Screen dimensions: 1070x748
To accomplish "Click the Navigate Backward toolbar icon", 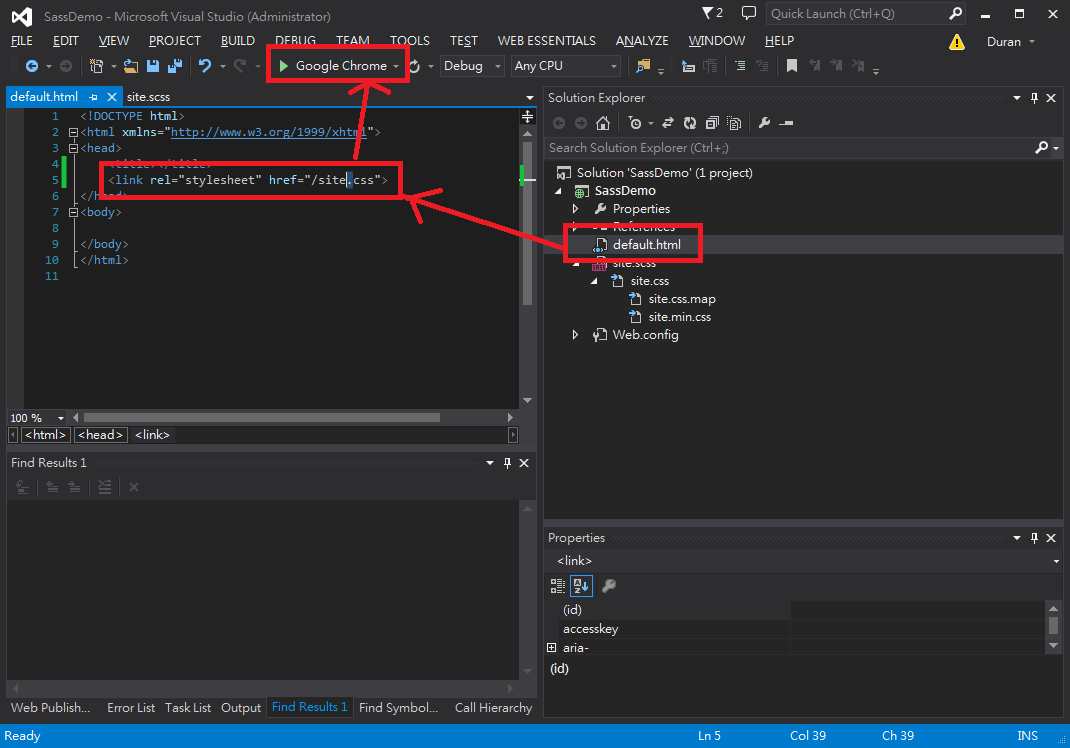I will point(31,66).
